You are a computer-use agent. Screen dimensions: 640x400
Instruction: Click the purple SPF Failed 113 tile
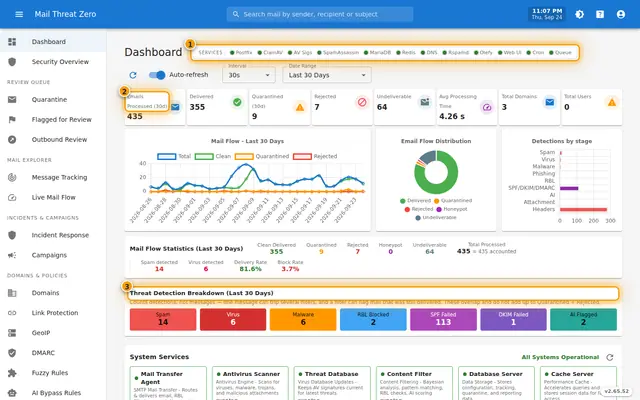click(443, 320)
